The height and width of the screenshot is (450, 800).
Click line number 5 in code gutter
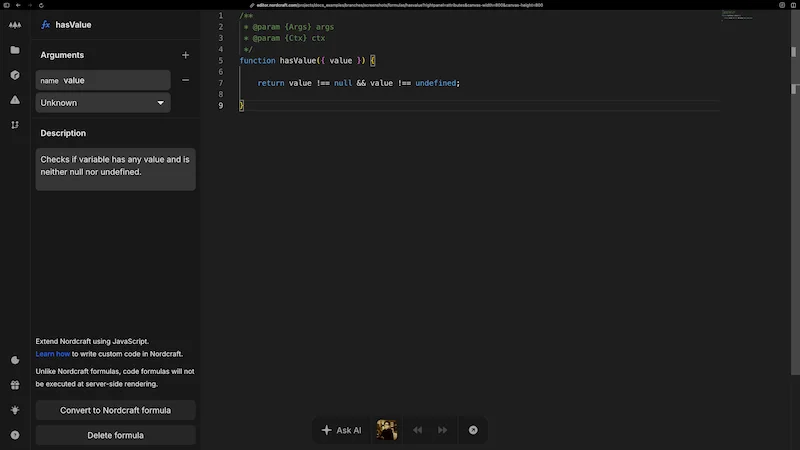(221, 61)
